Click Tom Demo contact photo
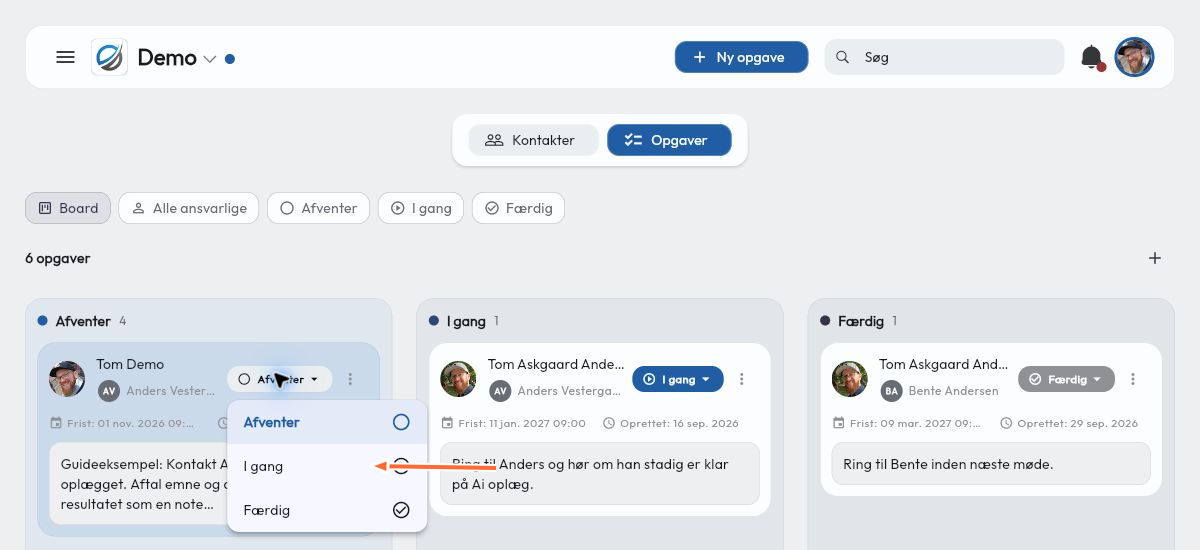The height and width of the screenshot is (550, 1200). point(67,379)
